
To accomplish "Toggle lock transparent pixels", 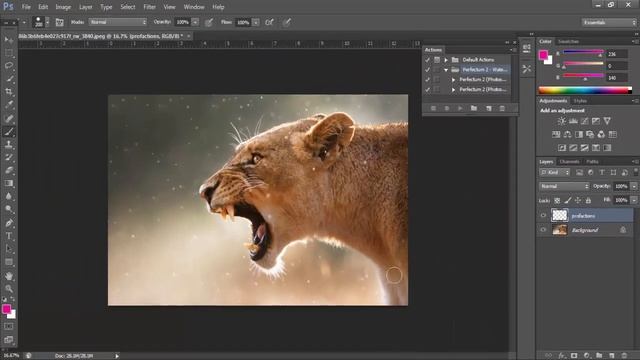I will click(557, 200).
